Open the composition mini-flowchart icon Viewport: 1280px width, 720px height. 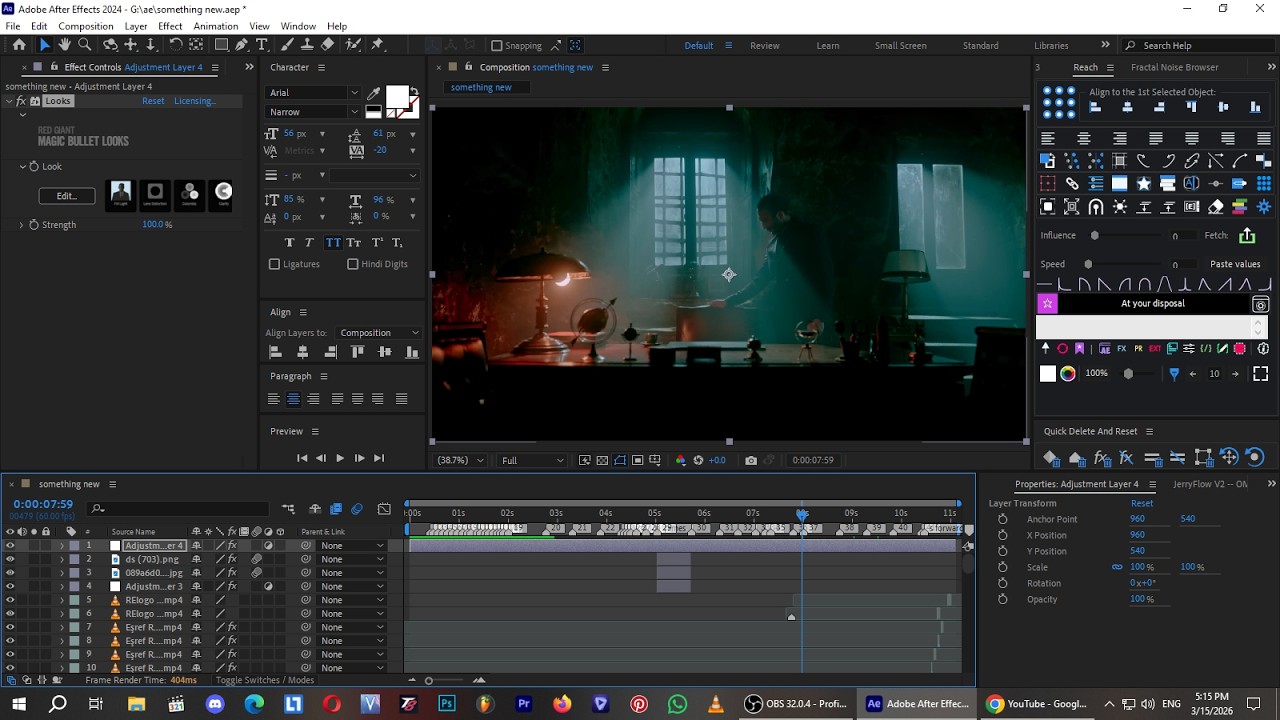click(288, 509)
